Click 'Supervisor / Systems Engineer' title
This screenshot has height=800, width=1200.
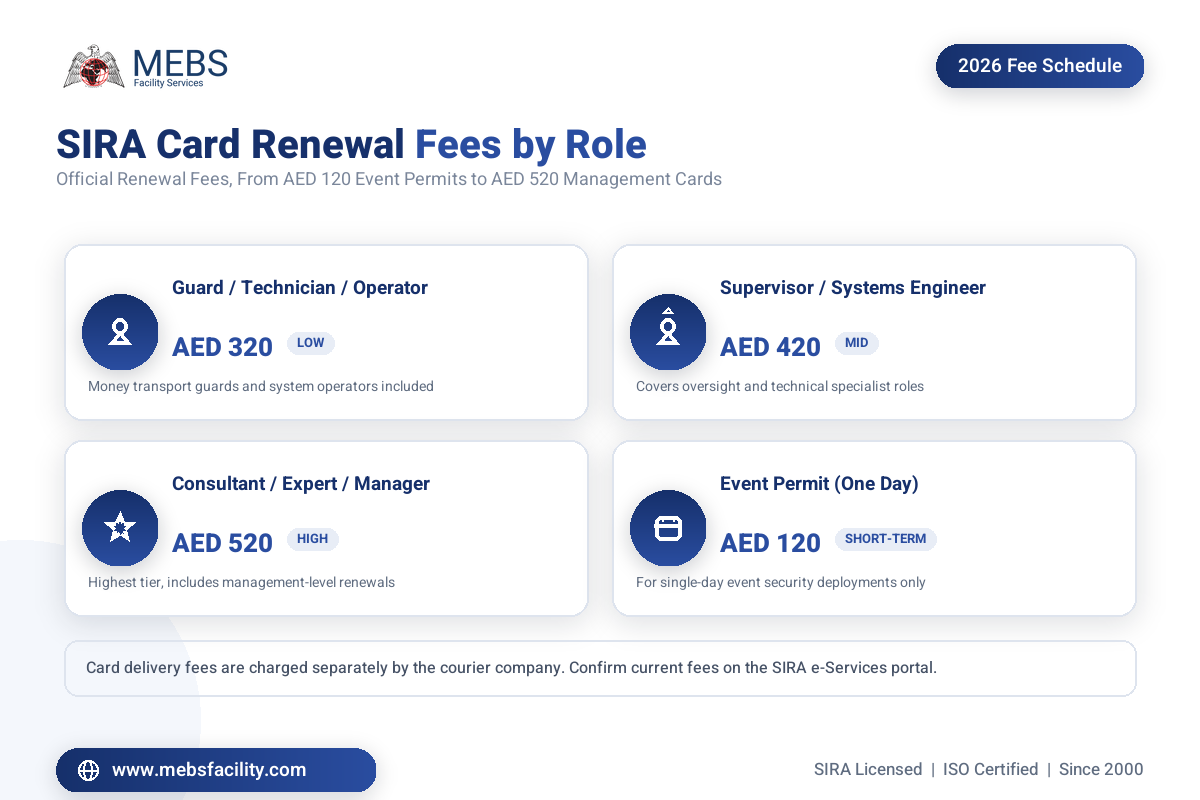(853, 288)
